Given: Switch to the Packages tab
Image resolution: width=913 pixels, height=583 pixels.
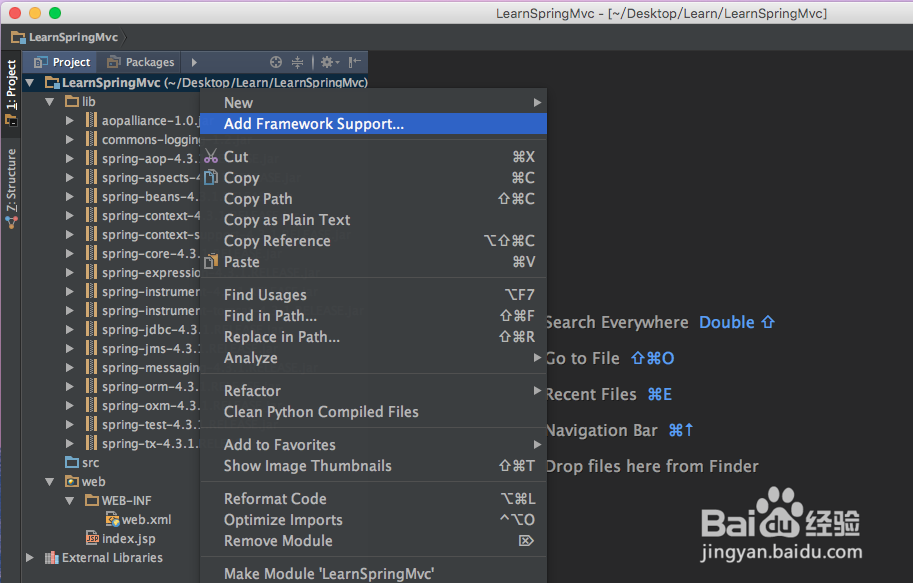Looking at the screenshot, I should pos(141,62).
